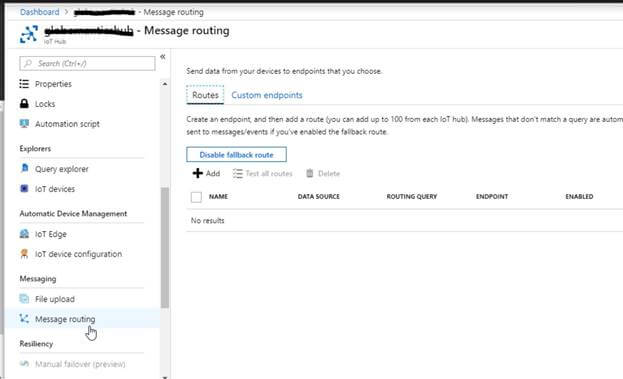The image size is (623, 379).
Task: Go to Dashboard via breadcrumb link
Action: point(39,12)
